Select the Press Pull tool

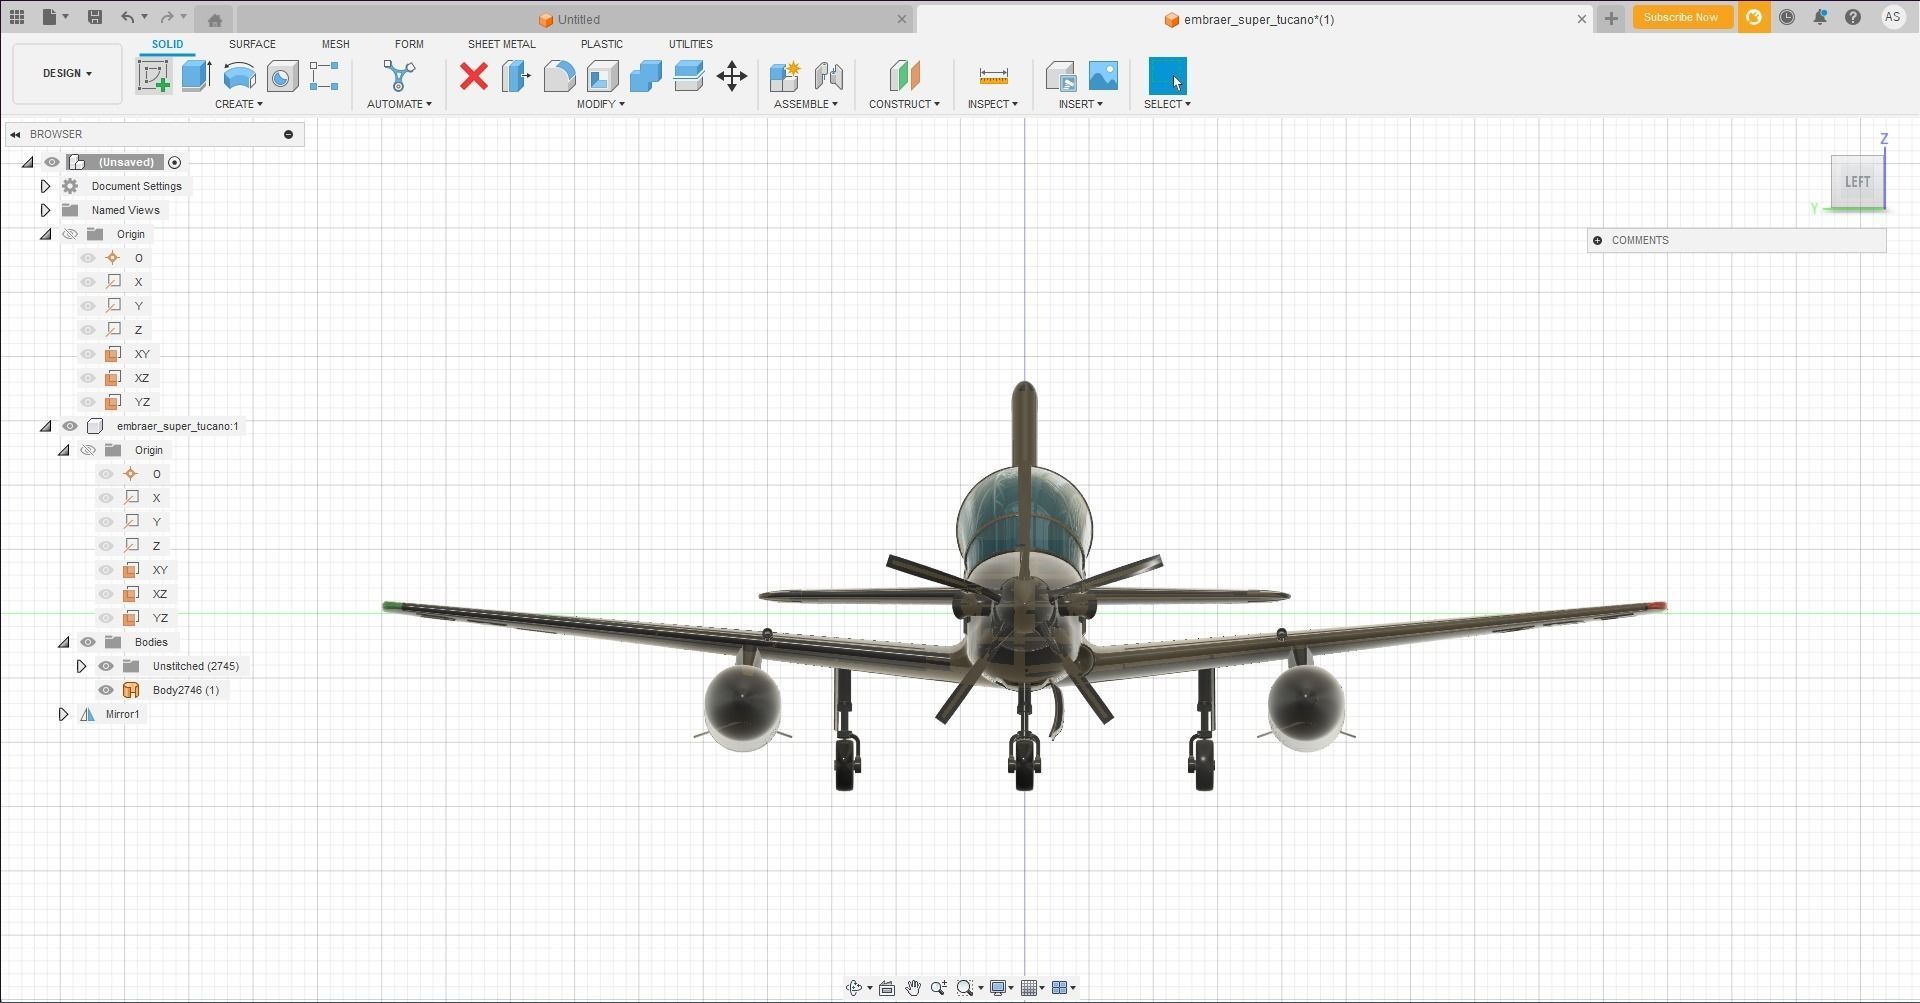click(516, 76)
